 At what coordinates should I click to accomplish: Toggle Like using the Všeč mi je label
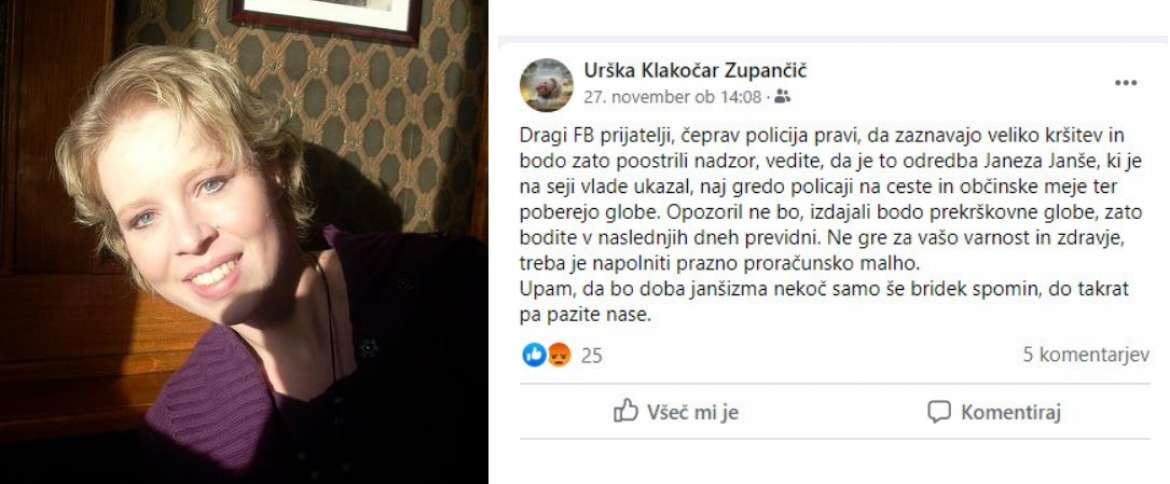coord(692,412)
